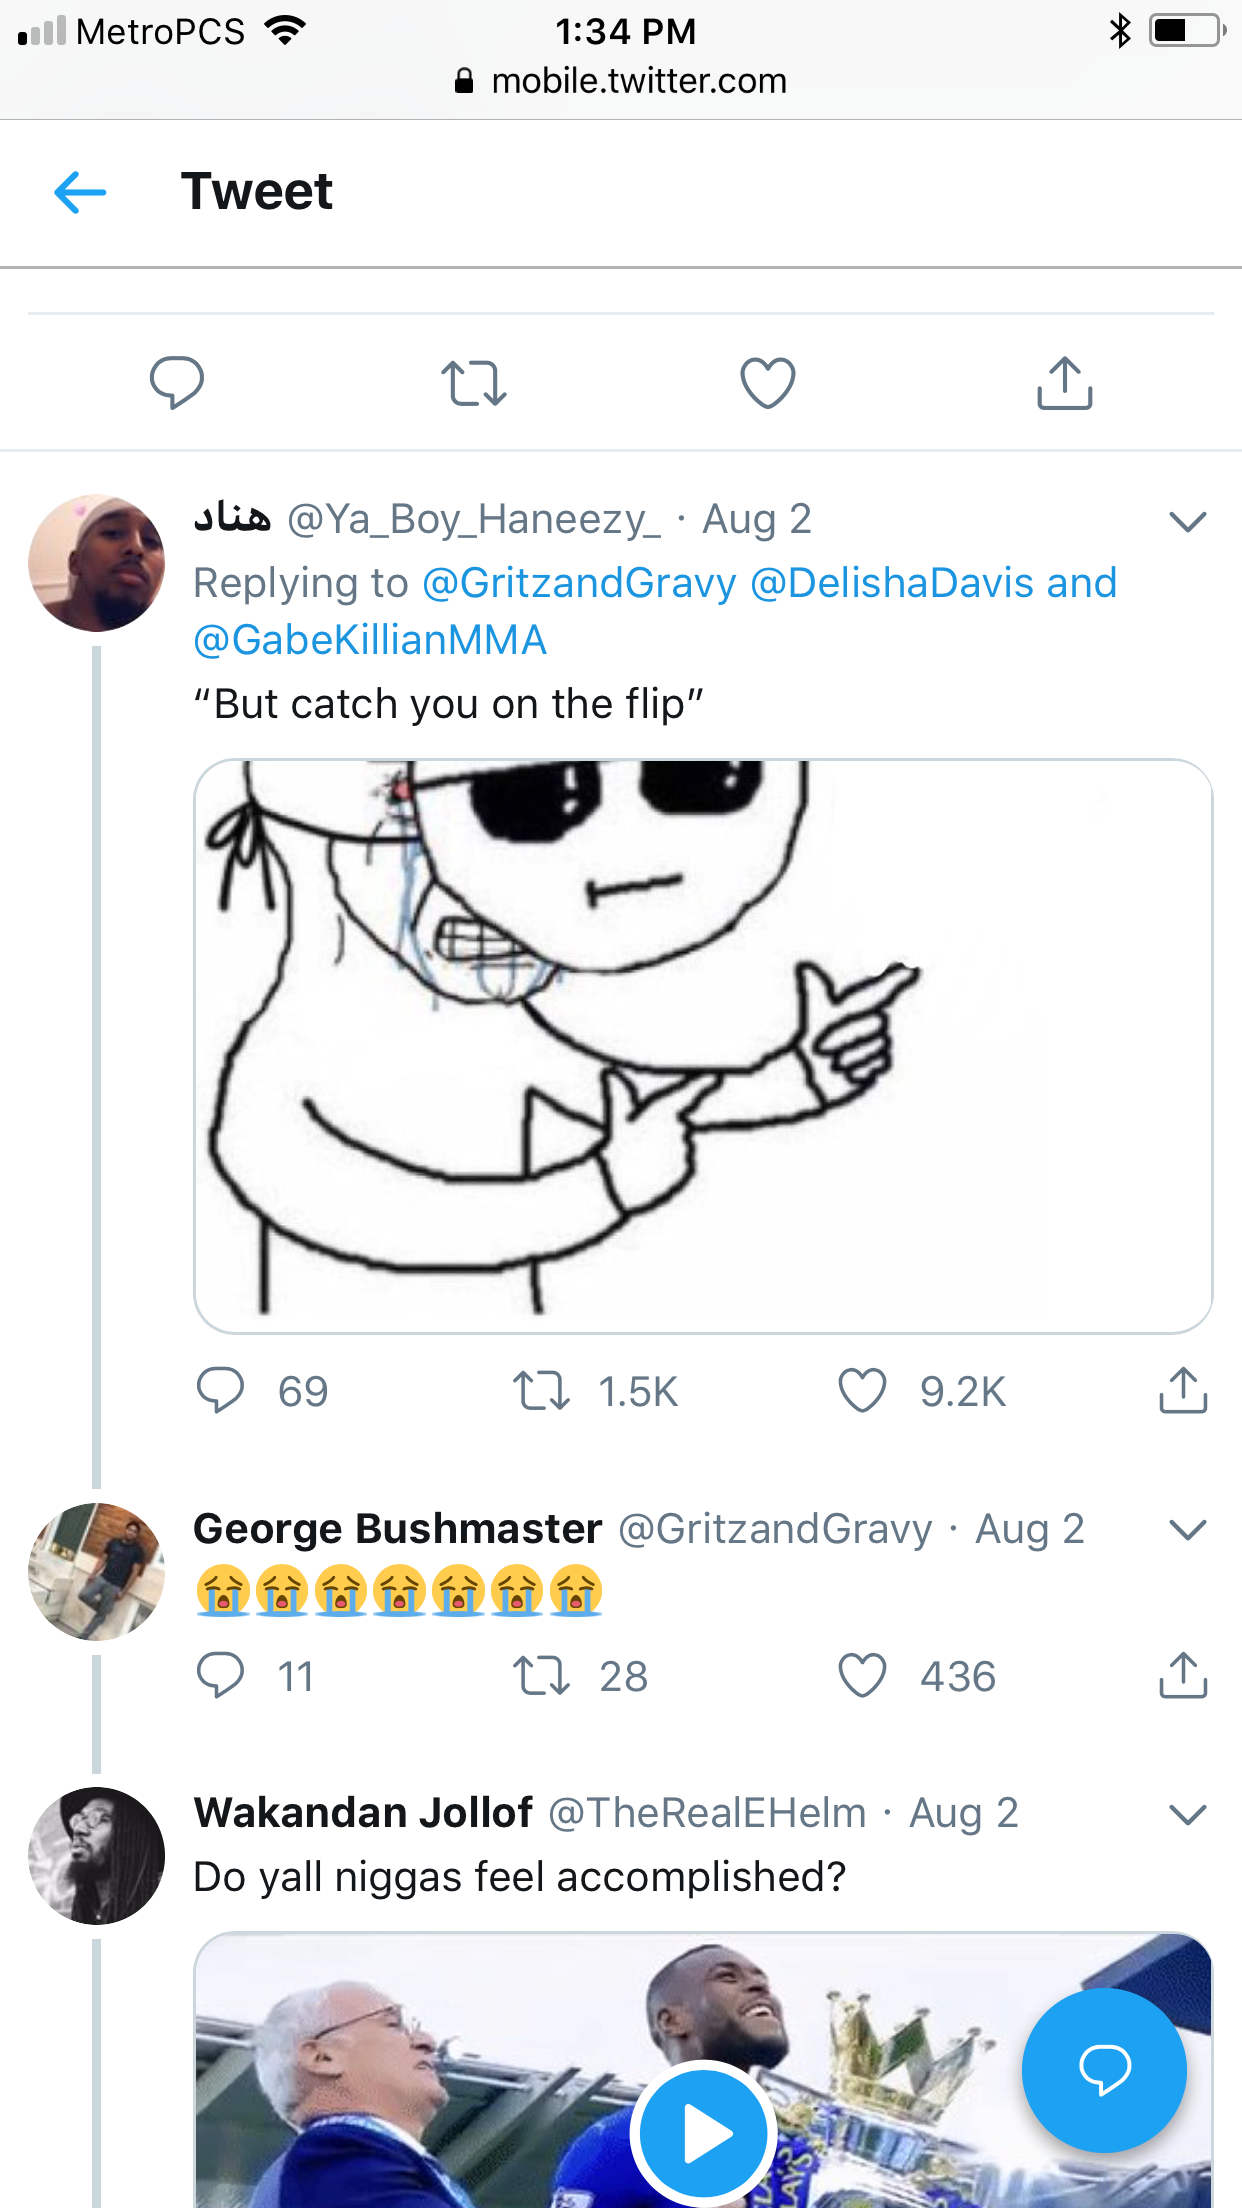Retweet George Bushmaster's tweet with 28 retweets
1242x2208 pixels.
541,1676
